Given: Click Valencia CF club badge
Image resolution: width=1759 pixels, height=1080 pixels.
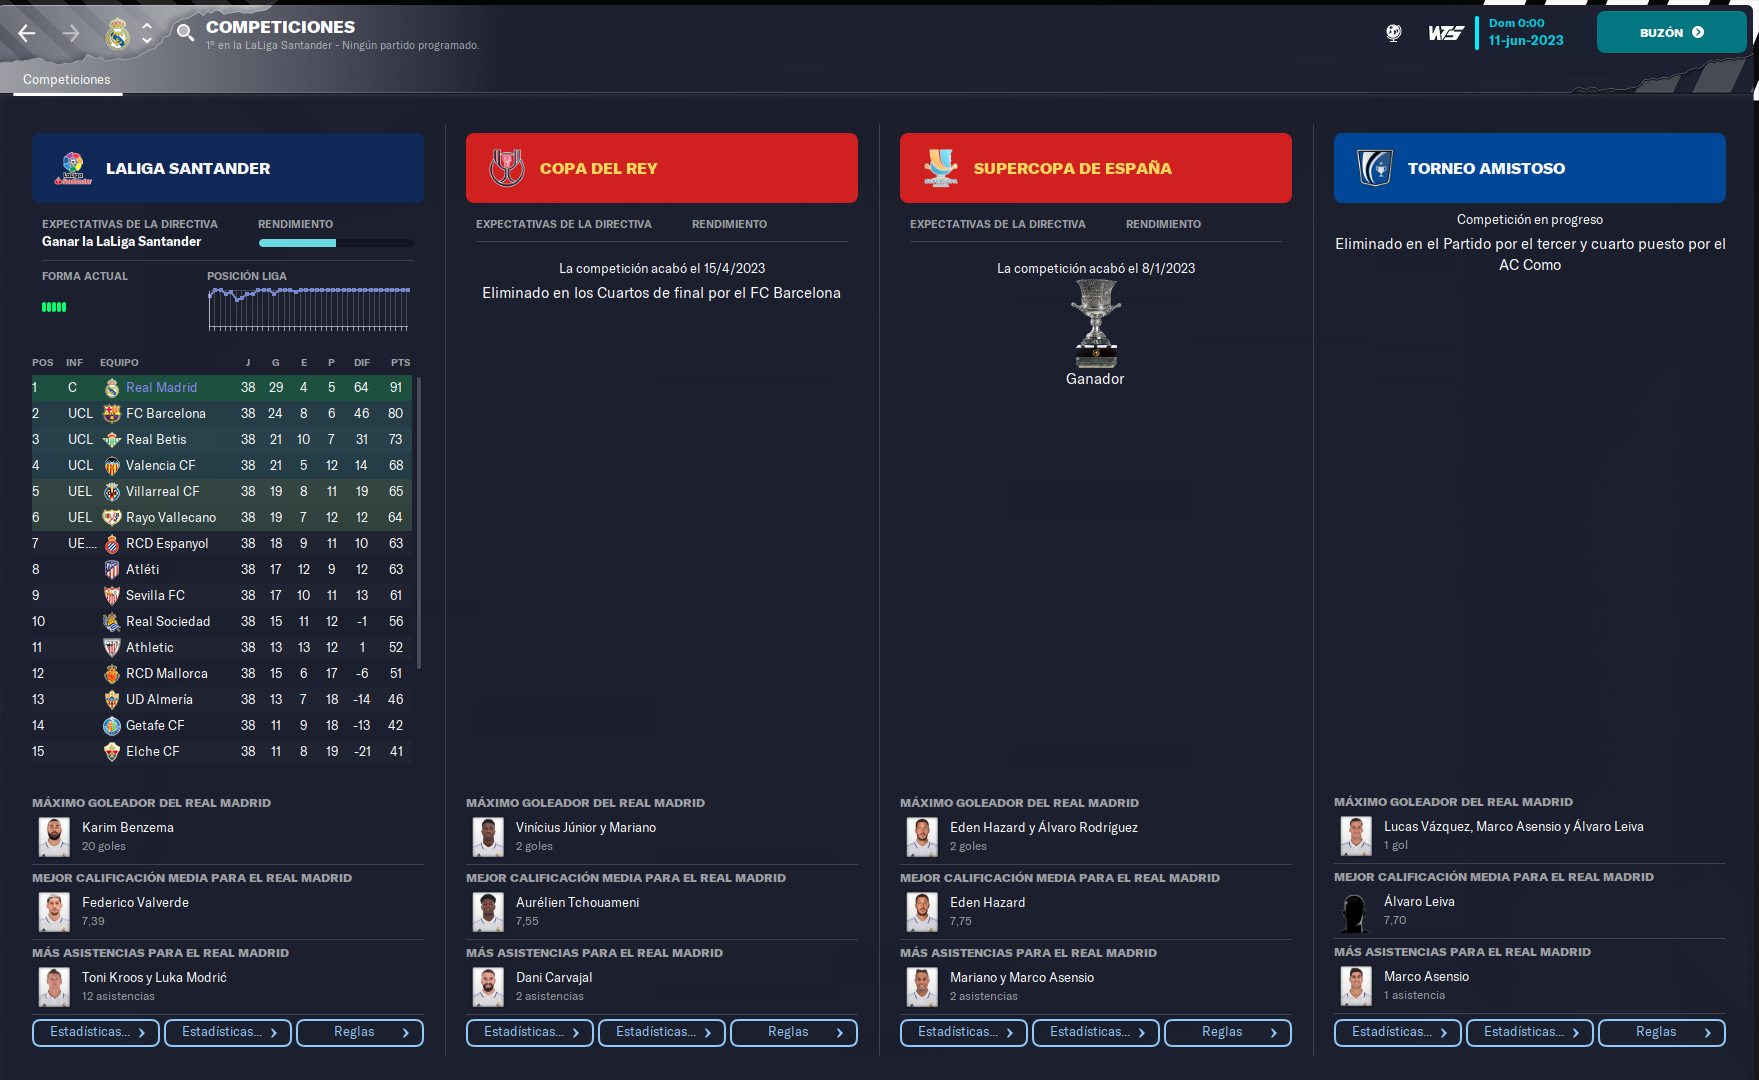Looking at the screenshot, I should tap(112, 465).
